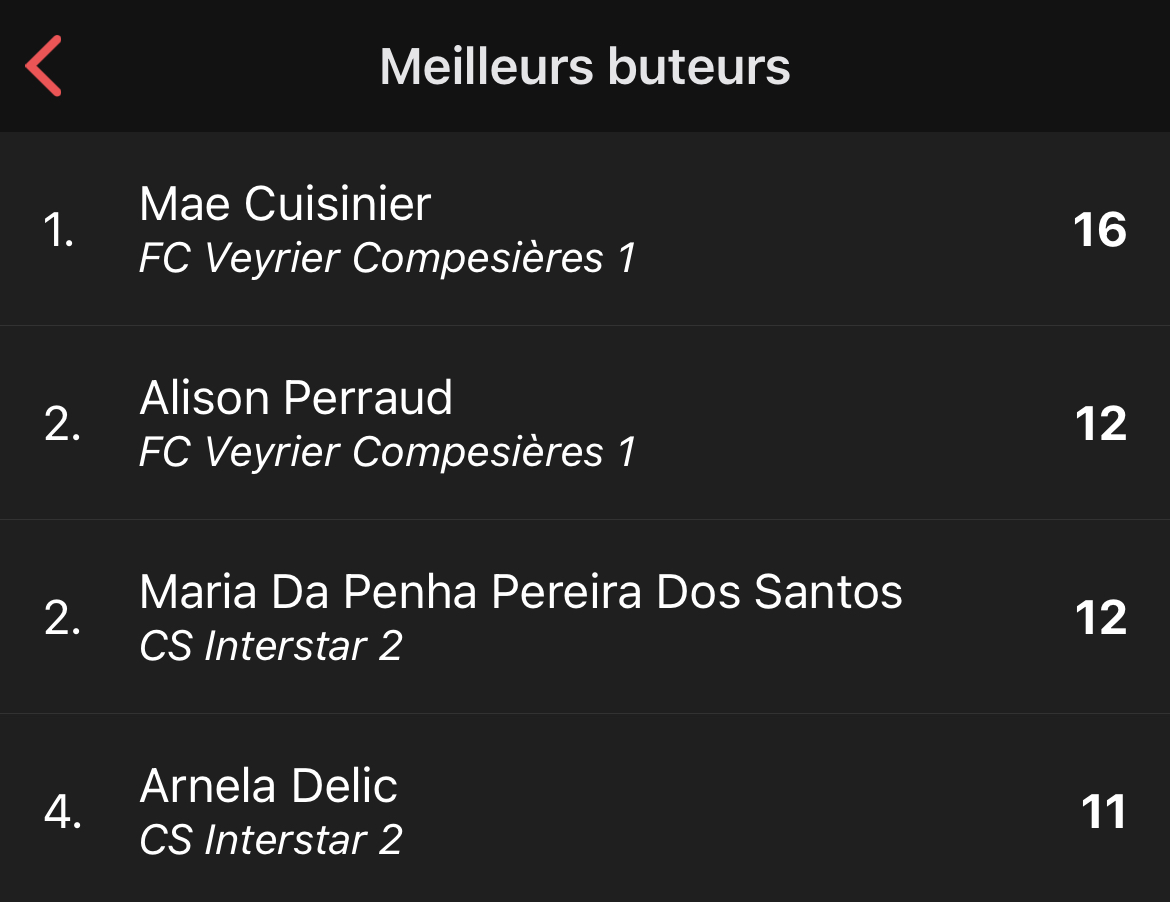Click Alison Perraud's goal count 12
The height and width of the screenshot is (902, 1170).
coord(1100,424)
